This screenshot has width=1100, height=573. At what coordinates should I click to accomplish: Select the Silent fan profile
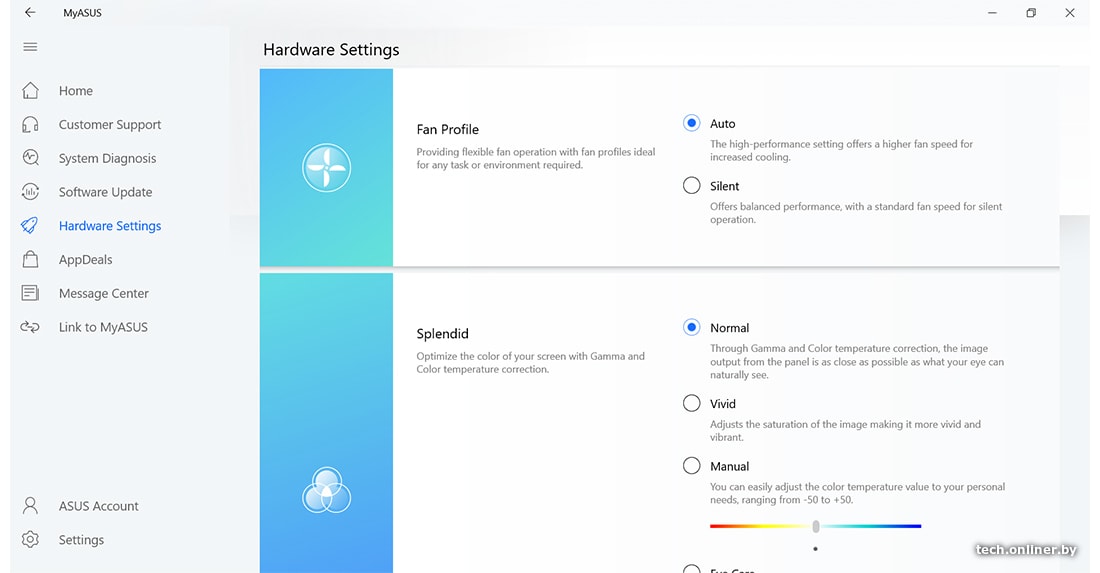[x=692, y=186]
